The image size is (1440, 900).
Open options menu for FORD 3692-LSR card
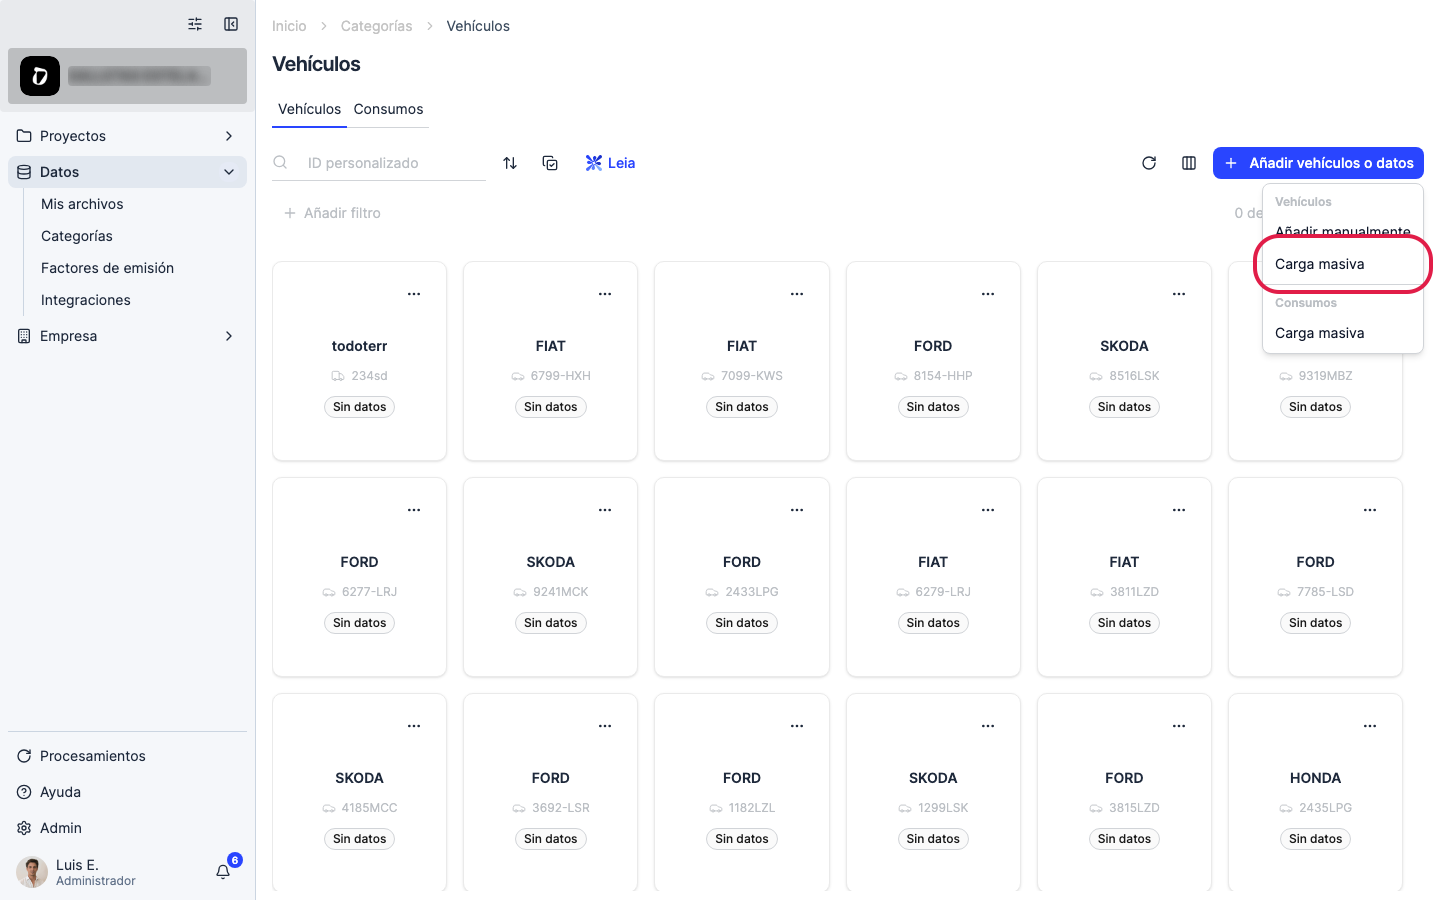click(605, 726)
